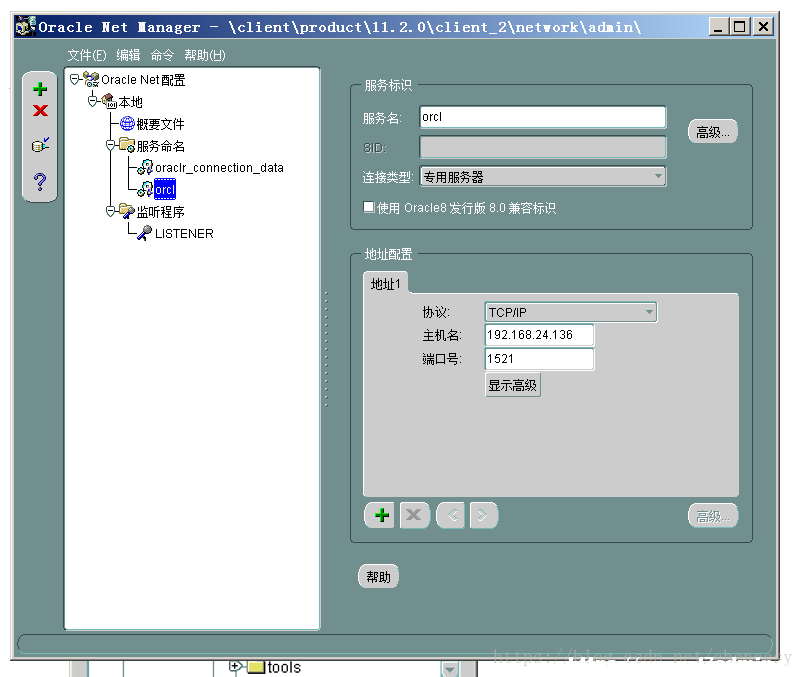The height and width of the screenshot is (677, 804).
Task: Click the previous address left arrow button
Action: pyautogui.click(x=451, y=515)
